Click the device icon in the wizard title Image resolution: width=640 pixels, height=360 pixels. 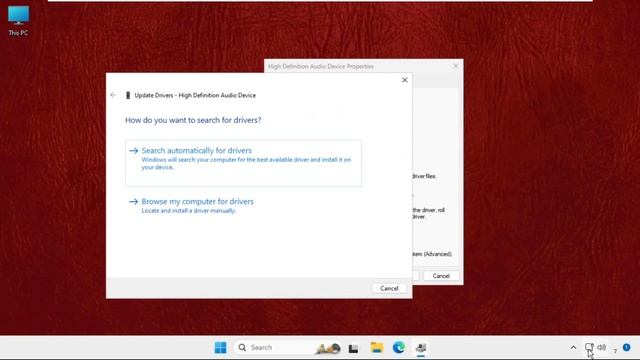coord(128,95)
